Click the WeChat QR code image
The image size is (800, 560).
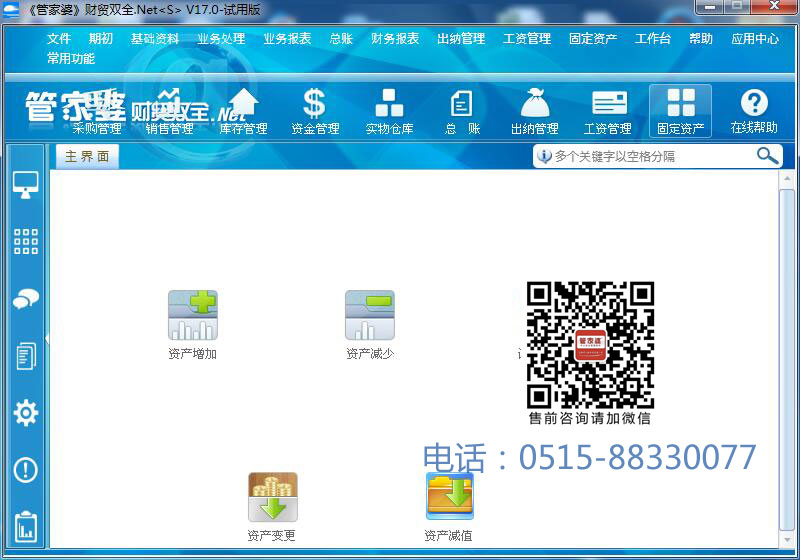(x=590, y=345)
